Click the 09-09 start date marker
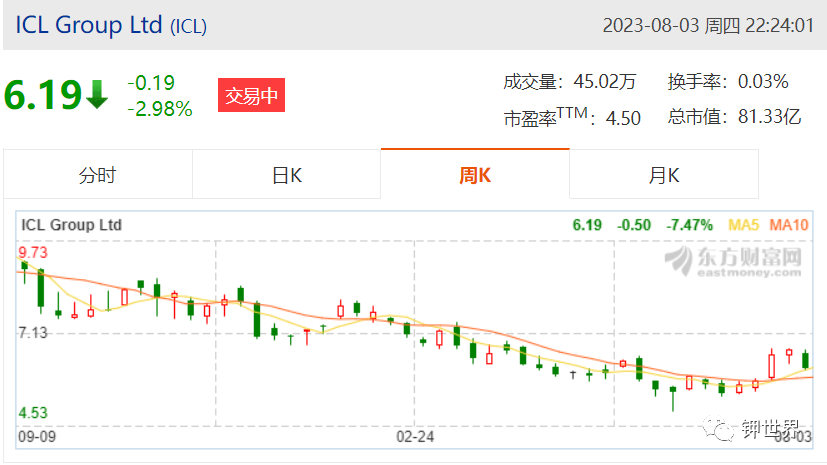Screen dimensions: 827x465 pyautogui.click(x=37, y=437)
